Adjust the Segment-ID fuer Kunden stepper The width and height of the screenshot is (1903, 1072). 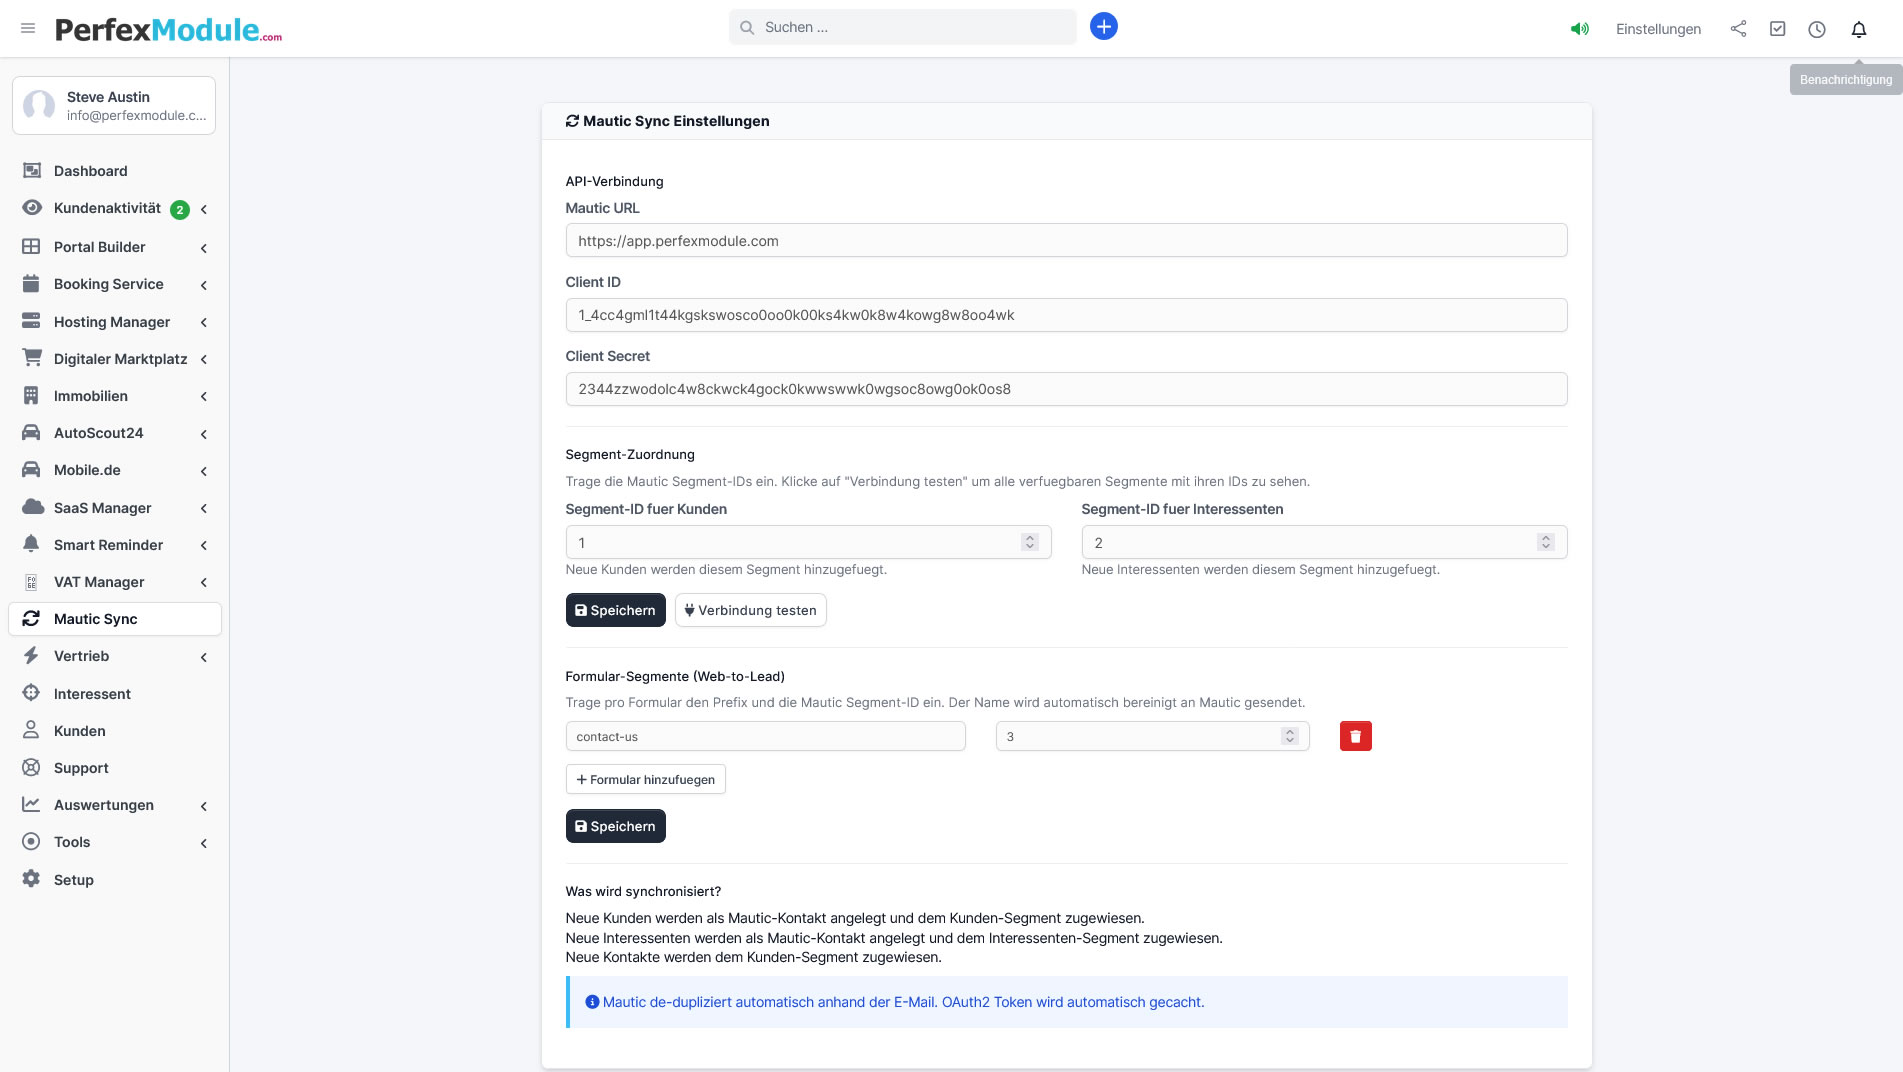(x=1029, y=542)
